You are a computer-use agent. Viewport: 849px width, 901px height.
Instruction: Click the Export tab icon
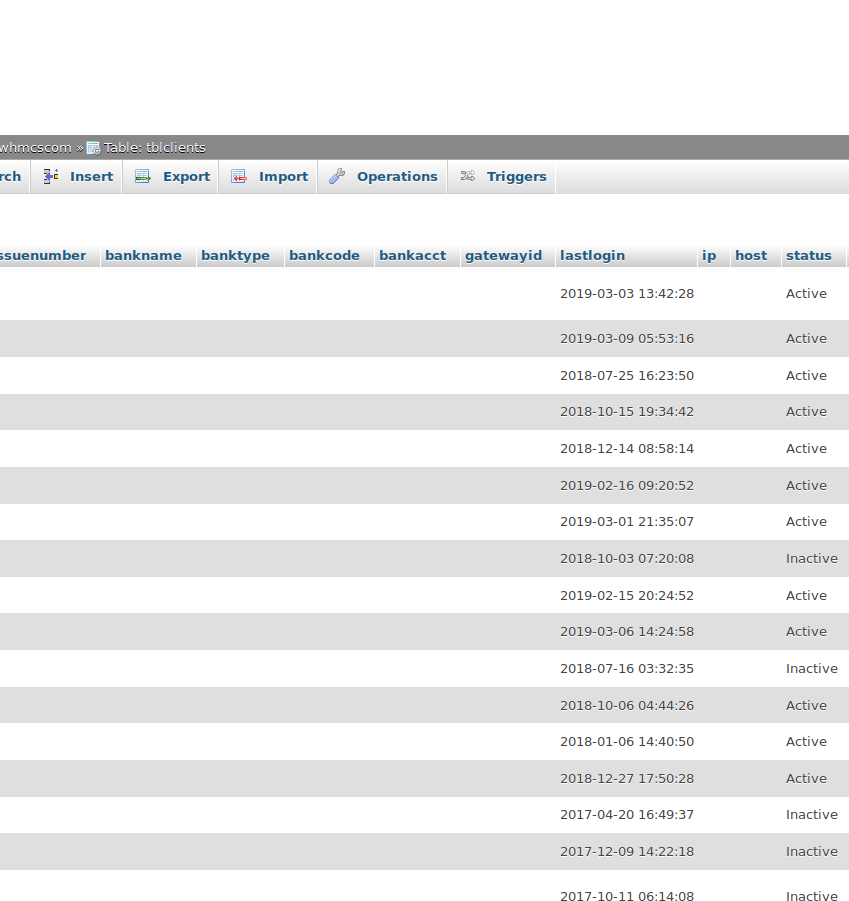click(x=142, y=176)
